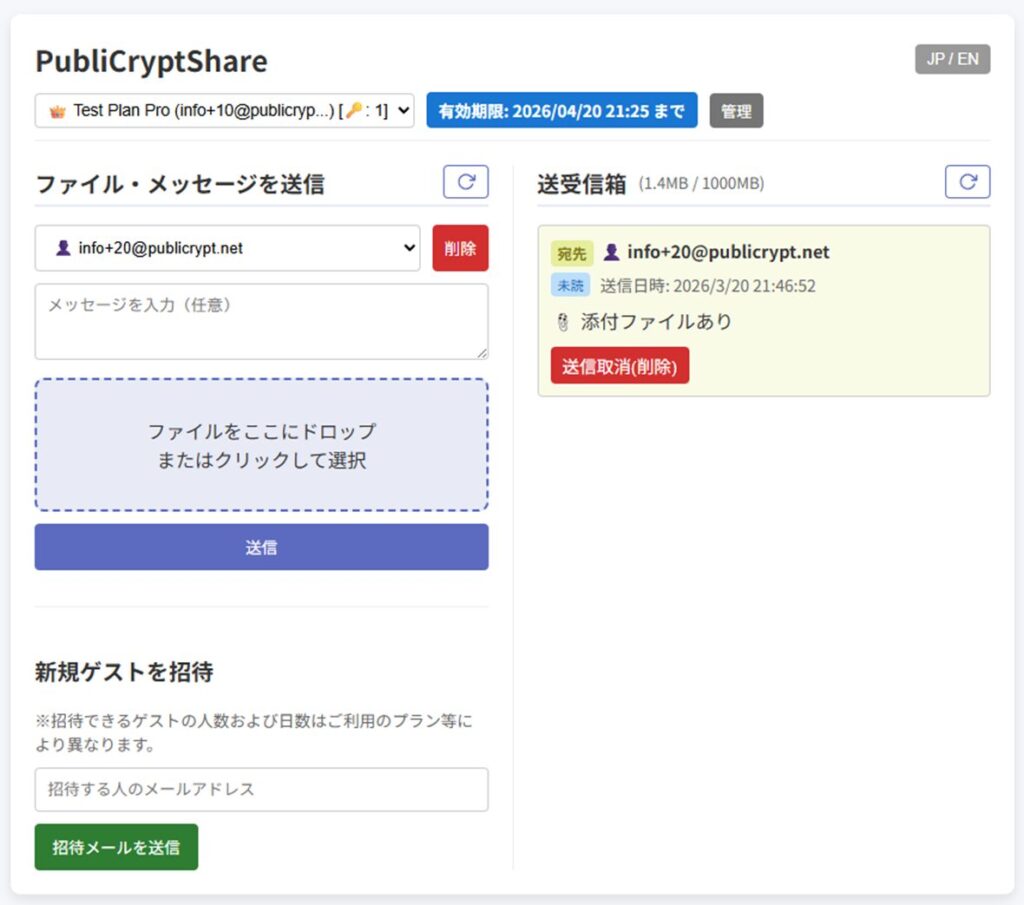The height and width of the screenshot is (905, 1024).
Task: Click the paperclip attachment icon in the message
Action: pos(562,322)
